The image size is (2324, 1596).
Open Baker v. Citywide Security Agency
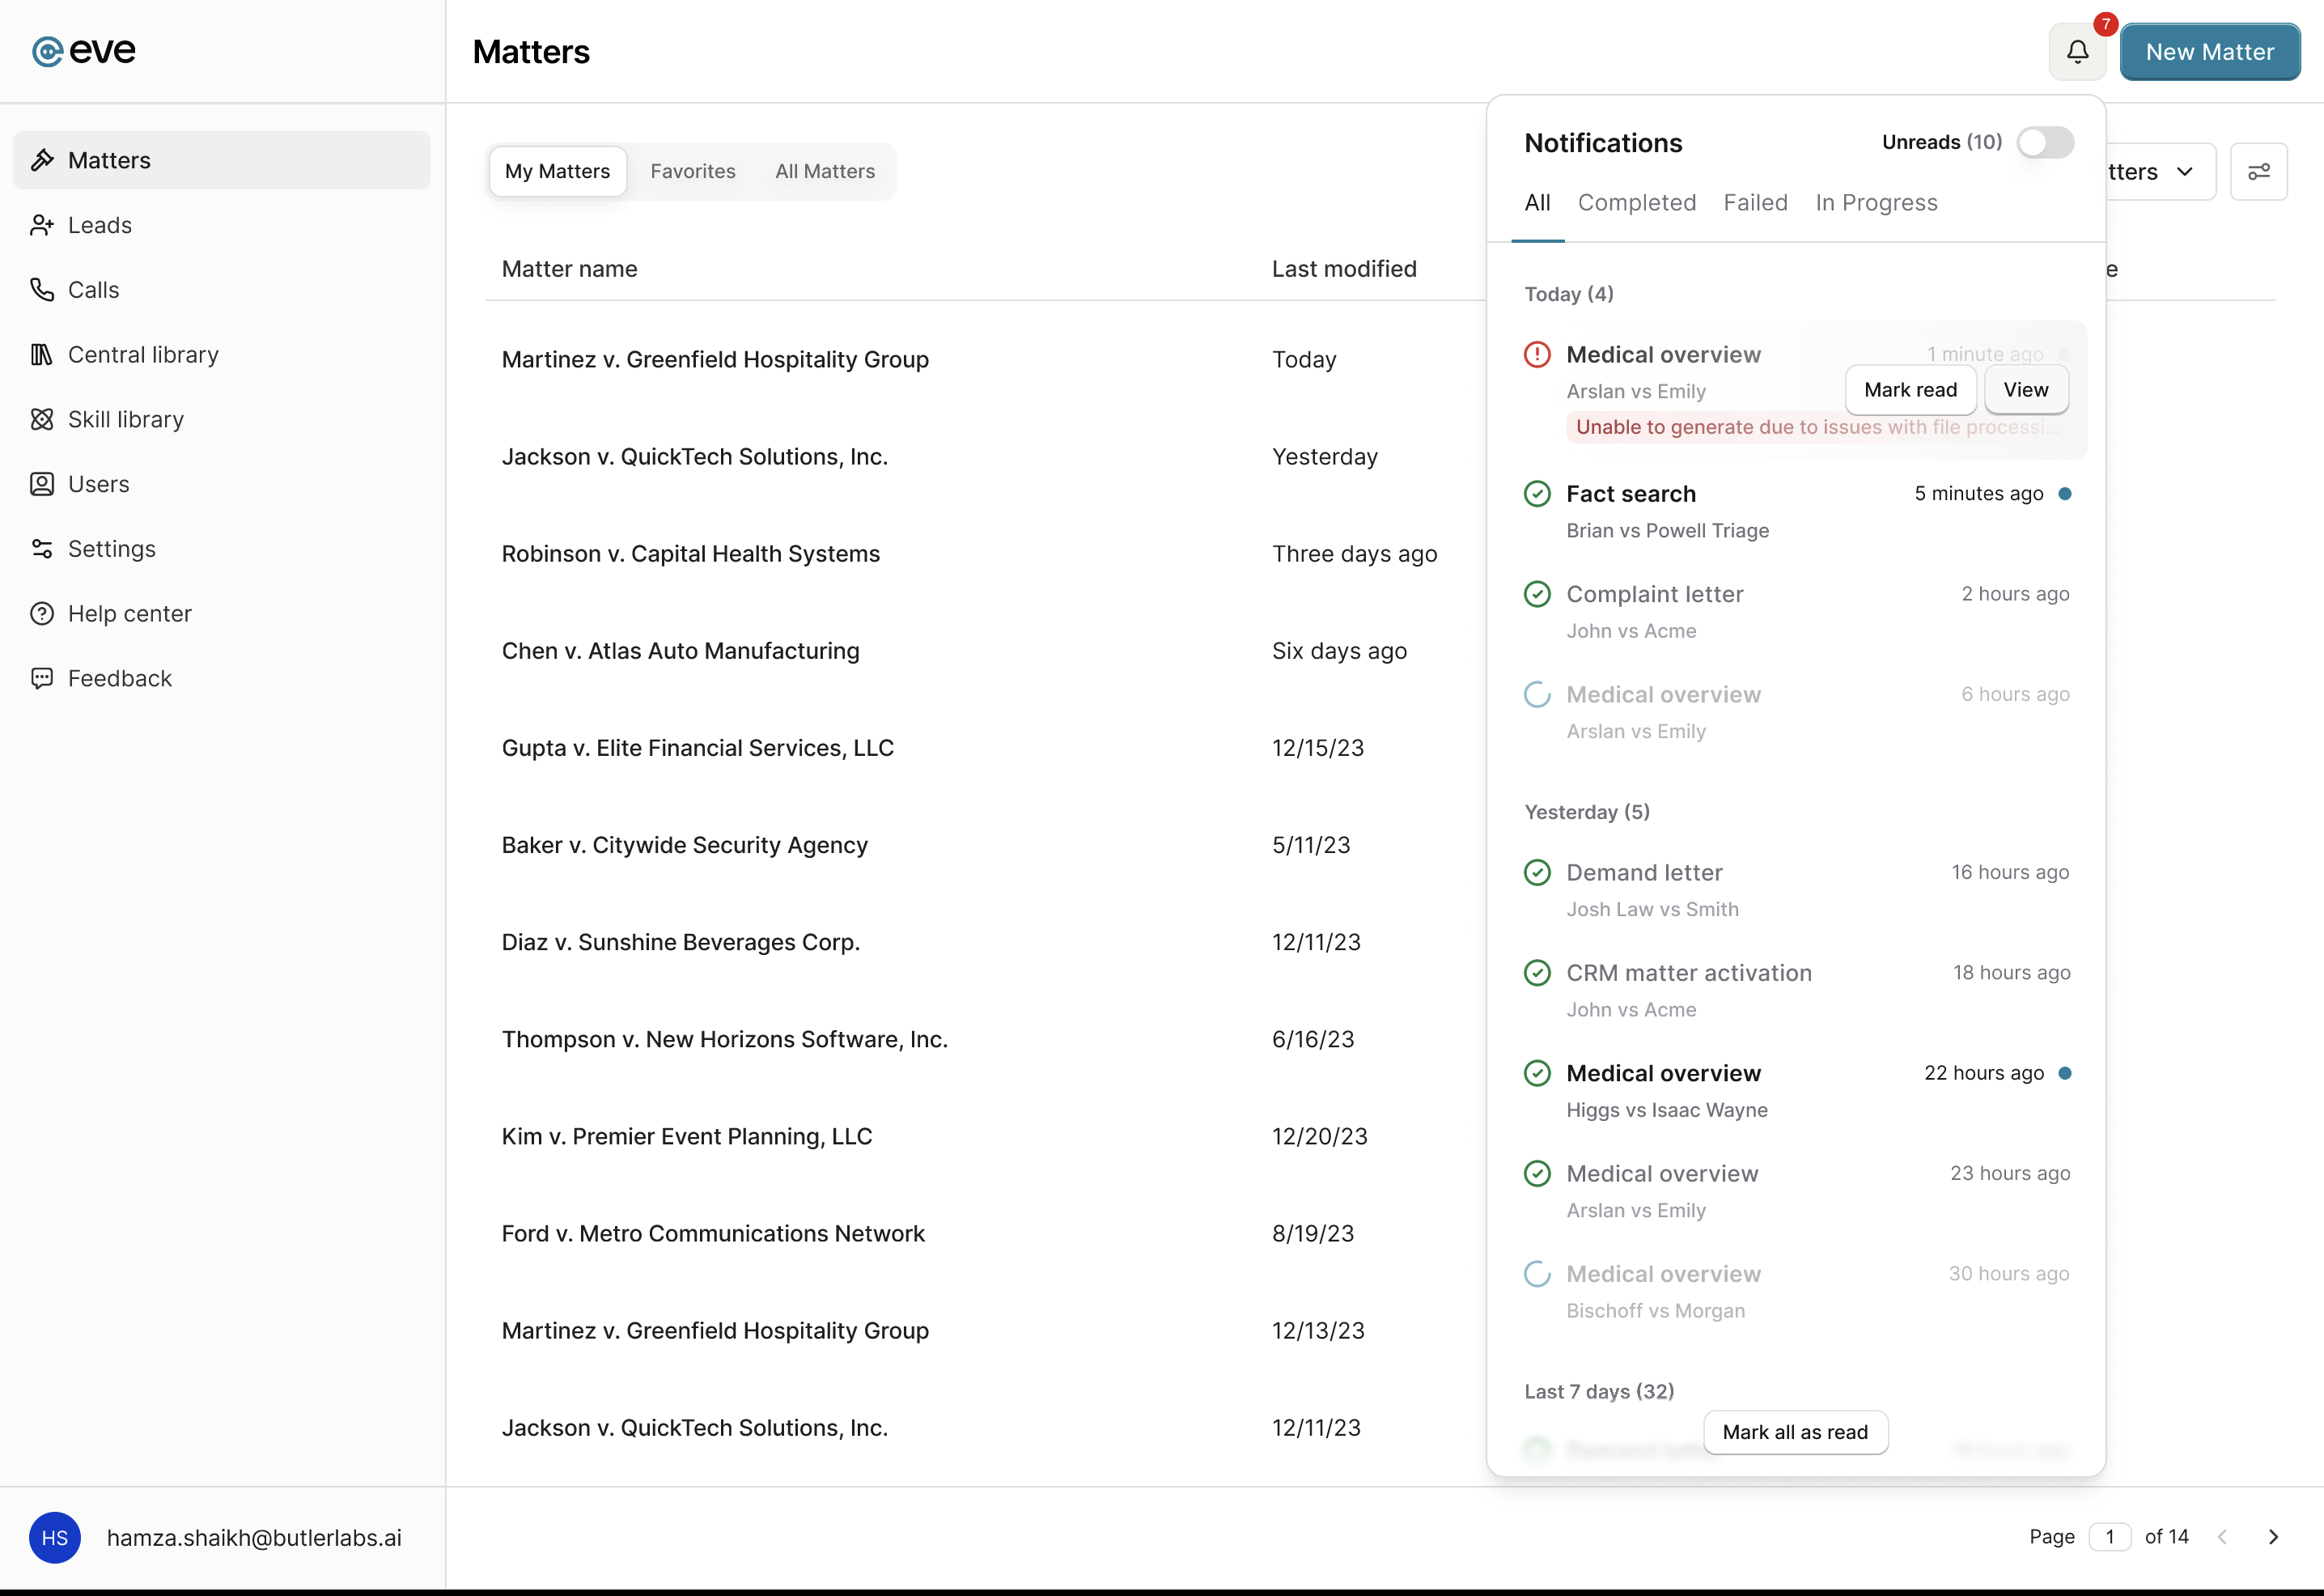(684, 845)
